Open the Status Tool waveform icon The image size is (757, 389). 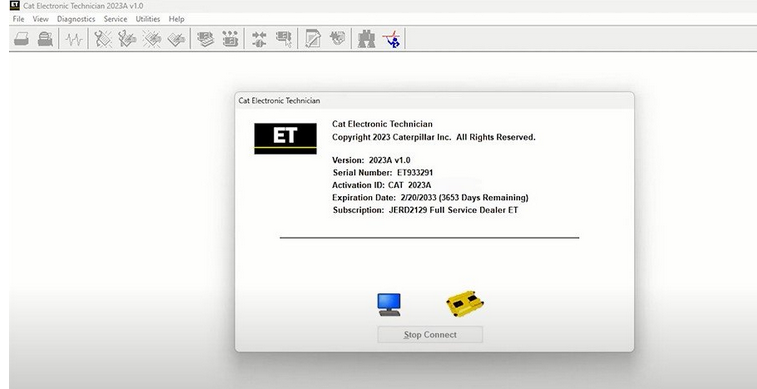(74, 39)
